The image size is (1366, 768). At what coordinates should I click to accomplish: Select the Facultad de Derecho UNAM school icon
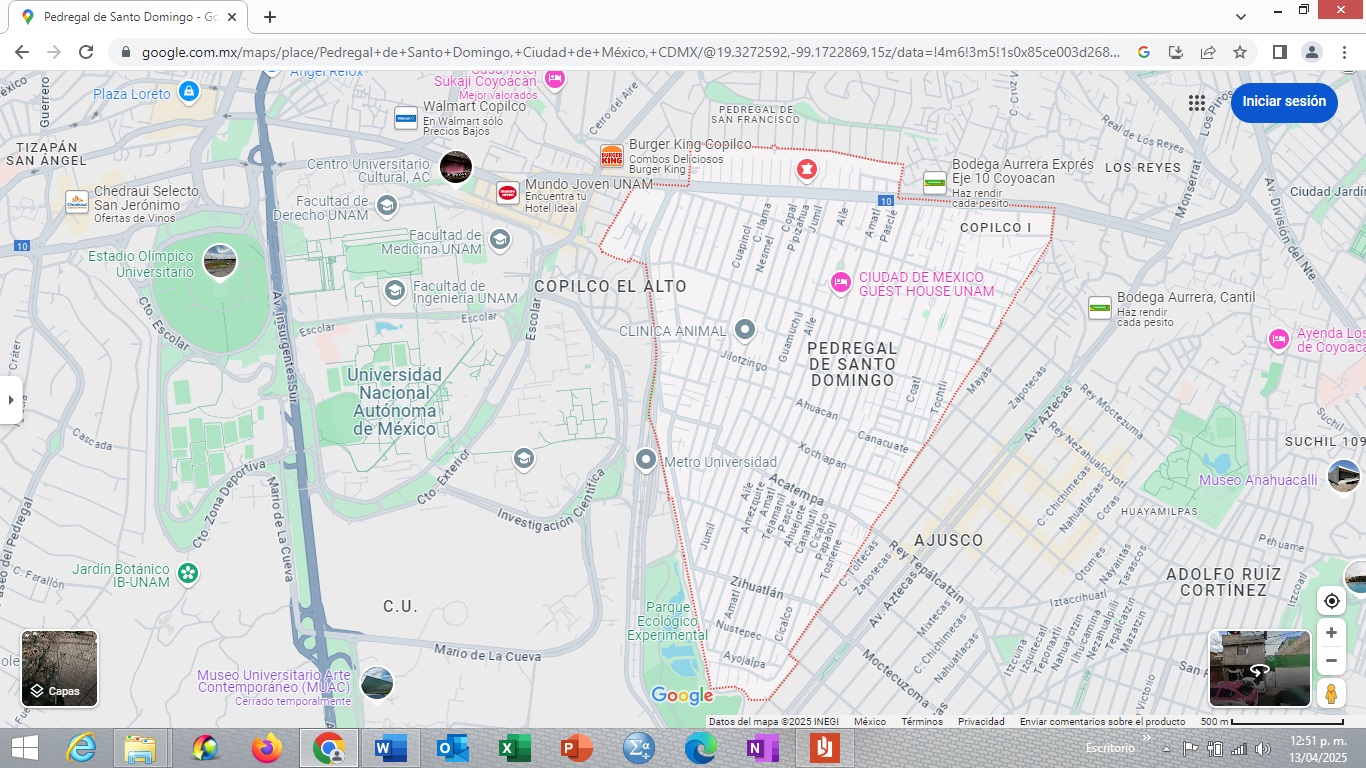coord(387,207)
